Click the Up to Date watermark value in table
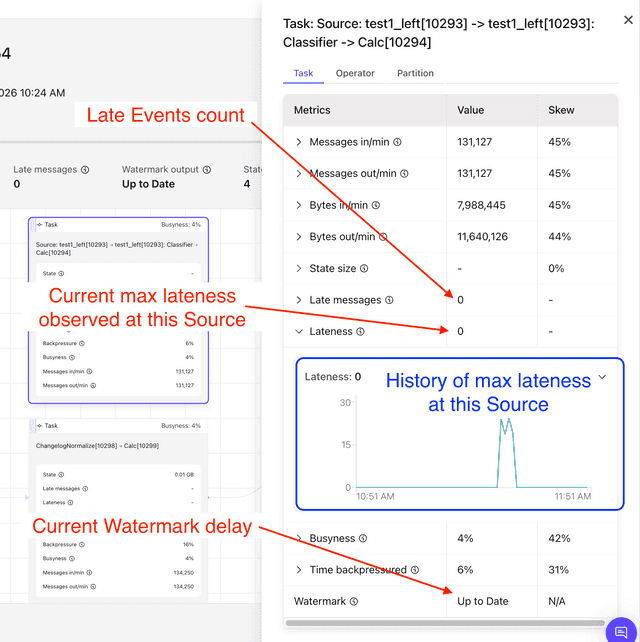640x642 pixels. (x=483, y=601)
